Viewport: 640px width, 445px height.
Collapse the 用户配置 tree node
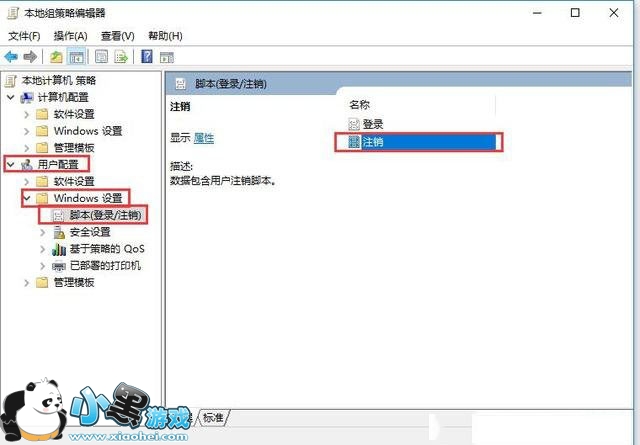(11, 165)
